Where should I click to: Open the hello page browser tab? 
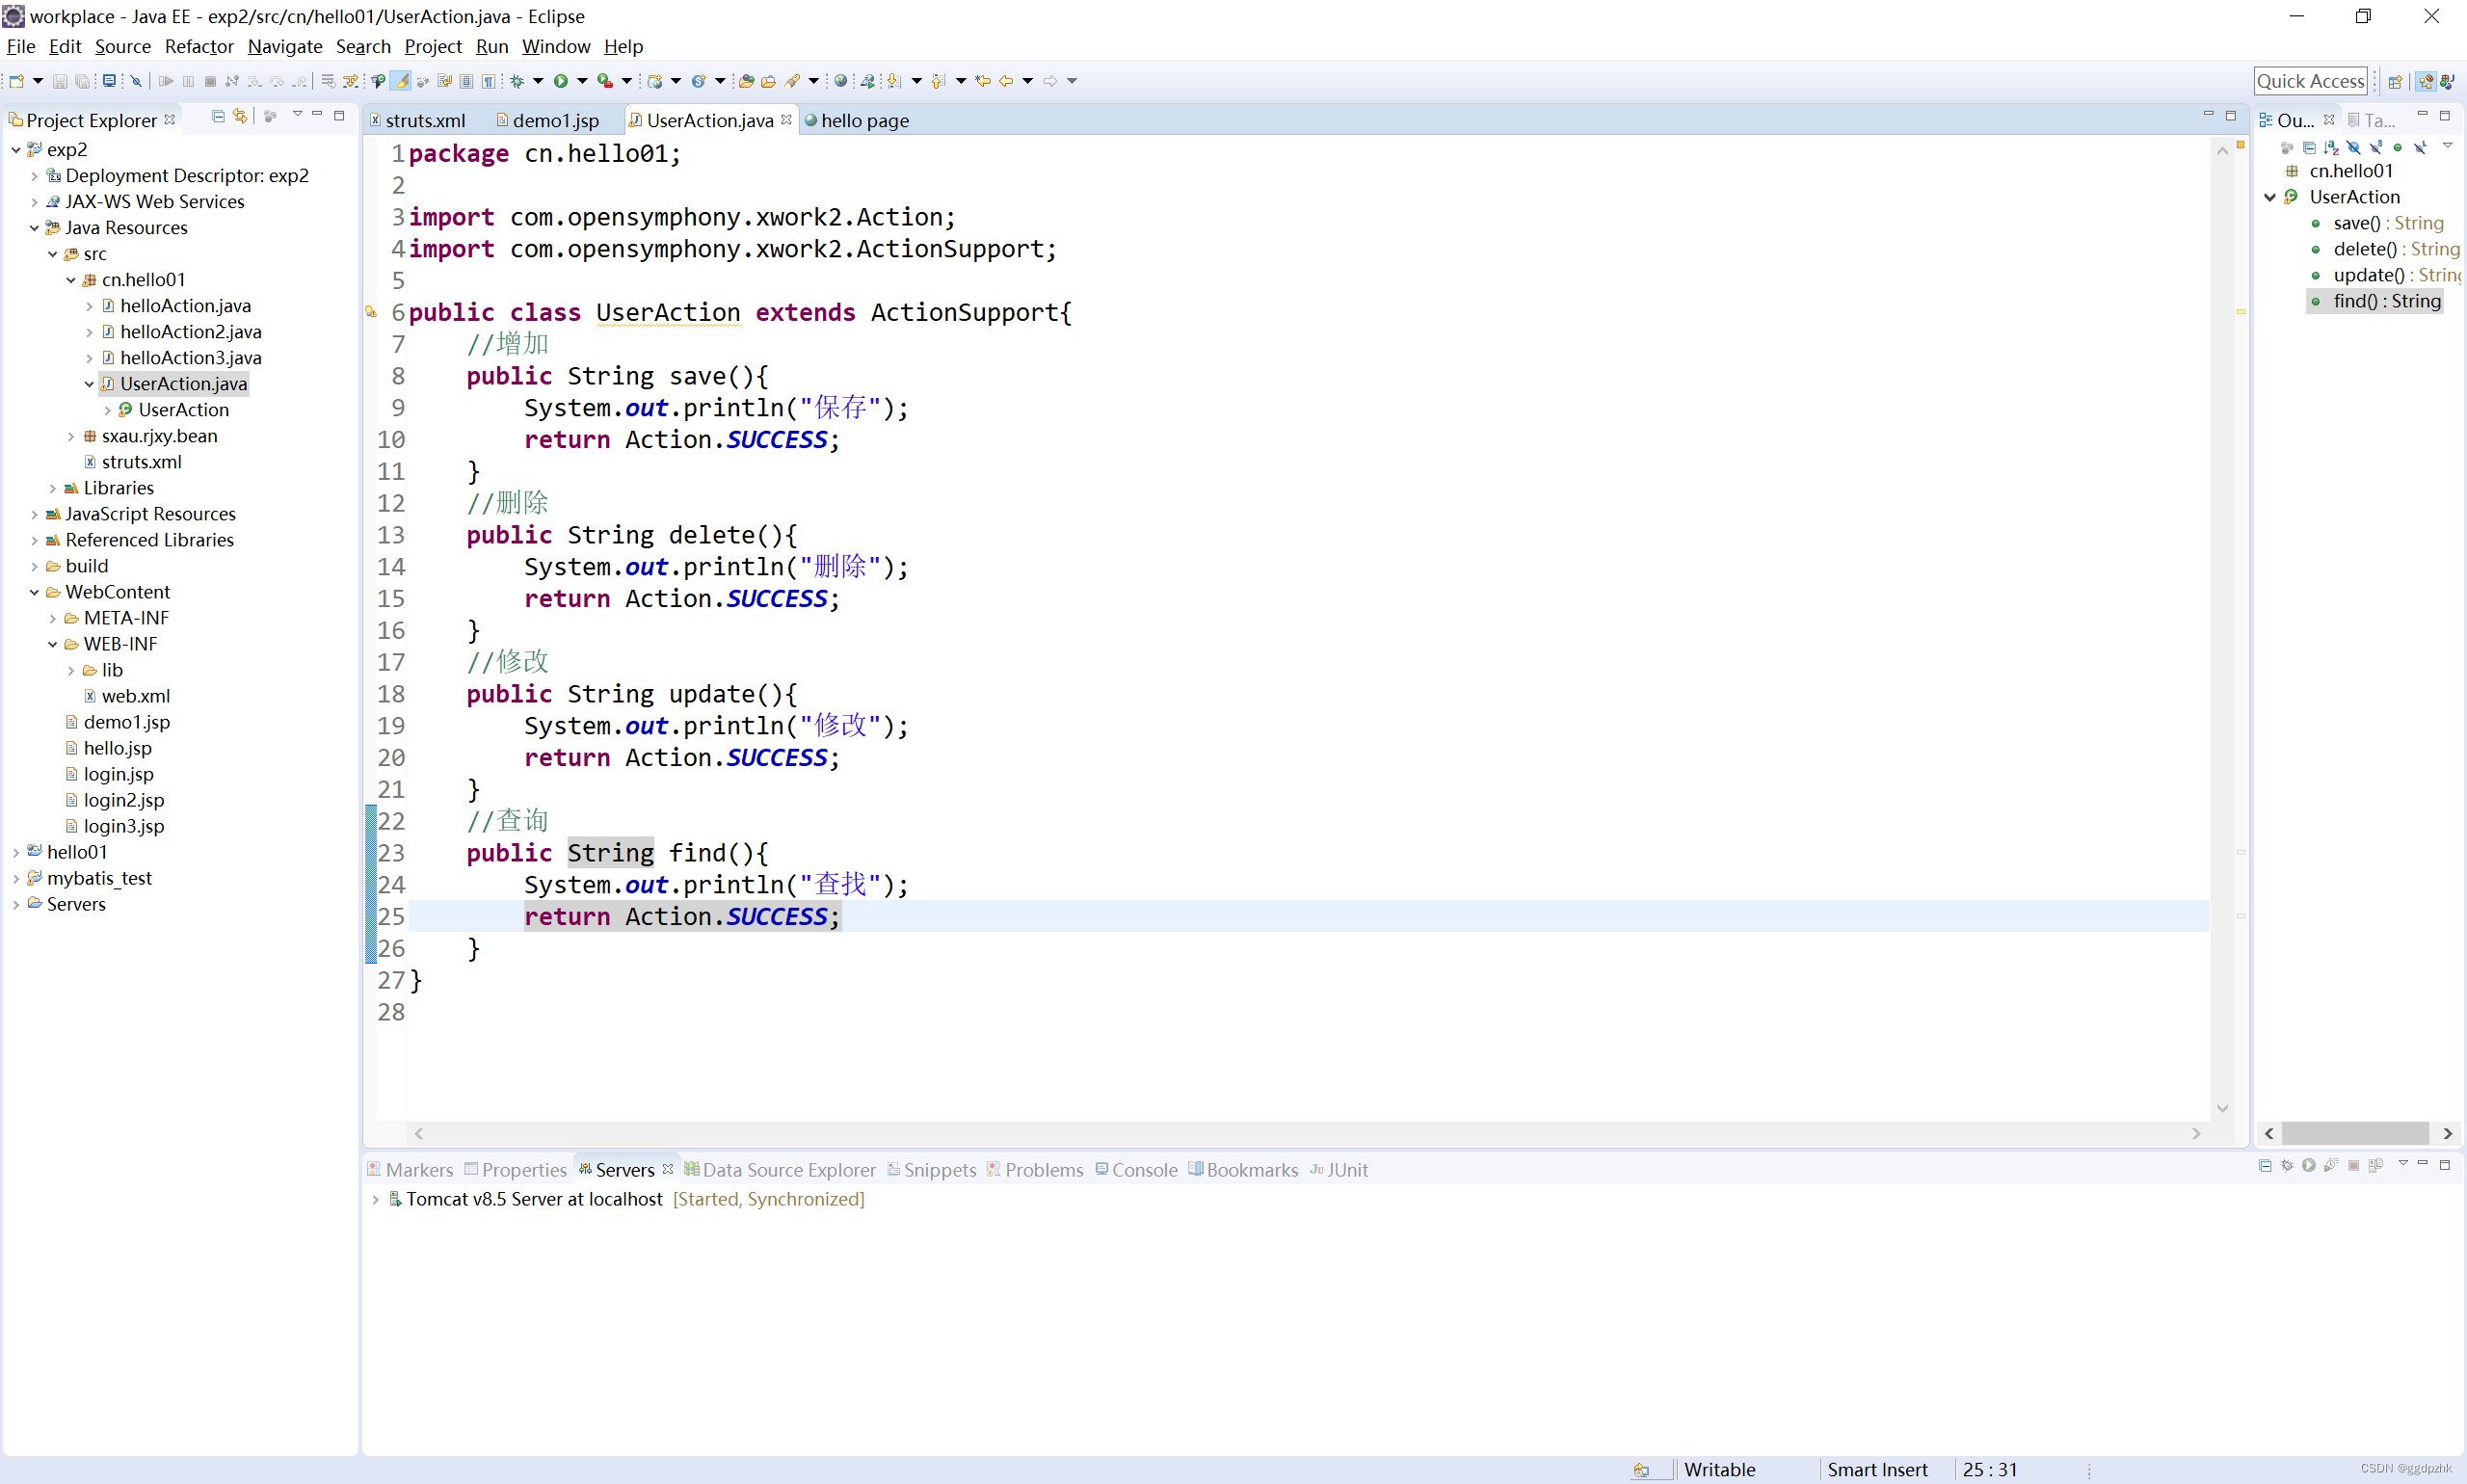858,120
